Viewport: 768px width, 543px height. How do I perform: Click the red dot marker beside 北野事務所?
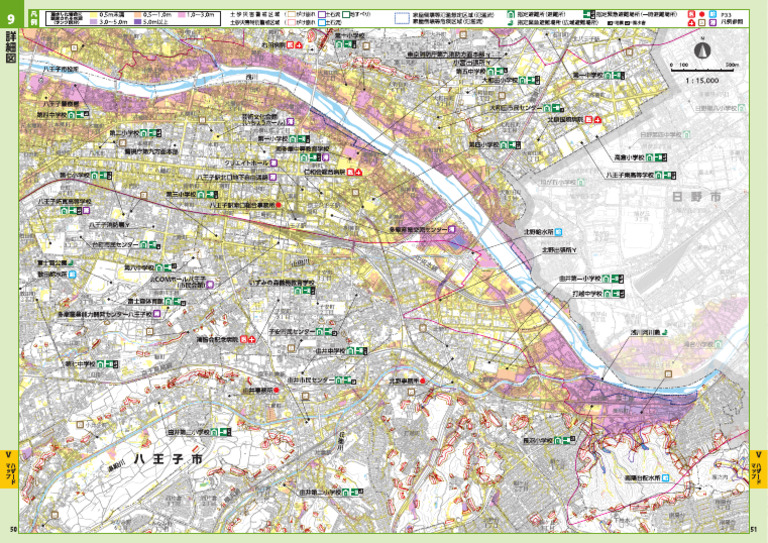tap(423, 380)
